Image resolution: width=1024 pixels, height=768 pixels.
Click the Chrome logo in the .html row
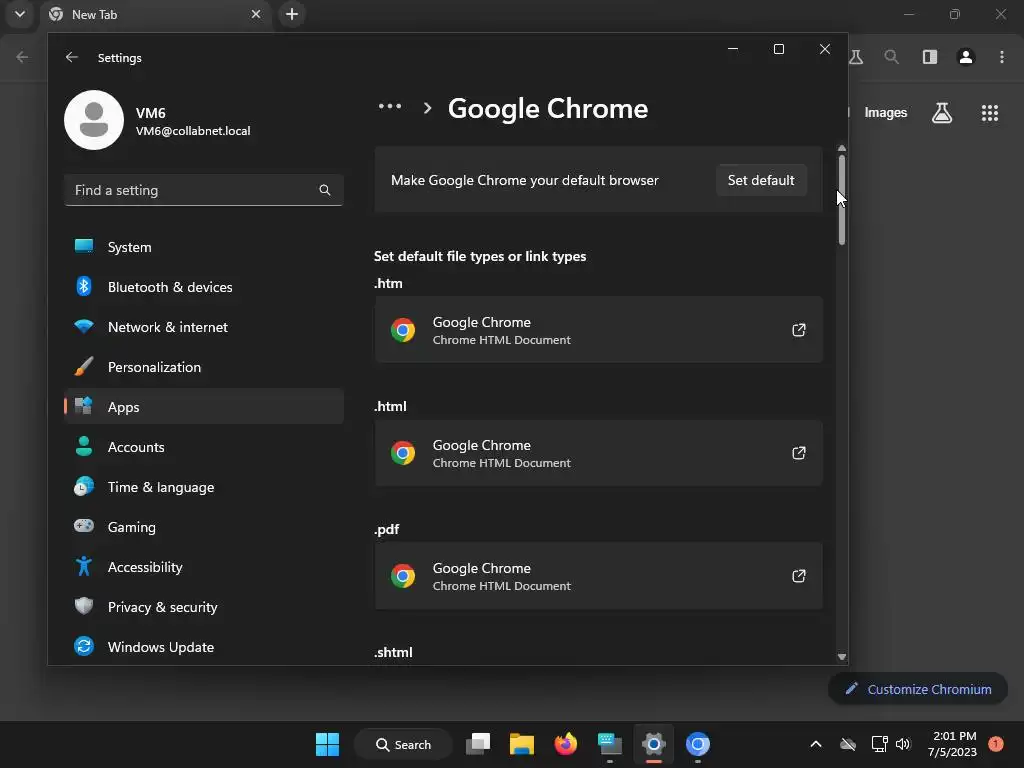(403, 453)
